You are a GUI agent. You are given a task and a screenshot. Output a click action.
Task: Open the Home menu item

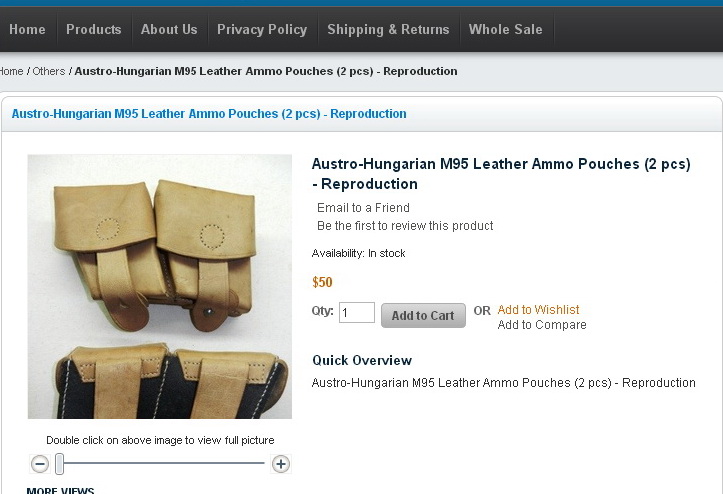coord(27,30)
